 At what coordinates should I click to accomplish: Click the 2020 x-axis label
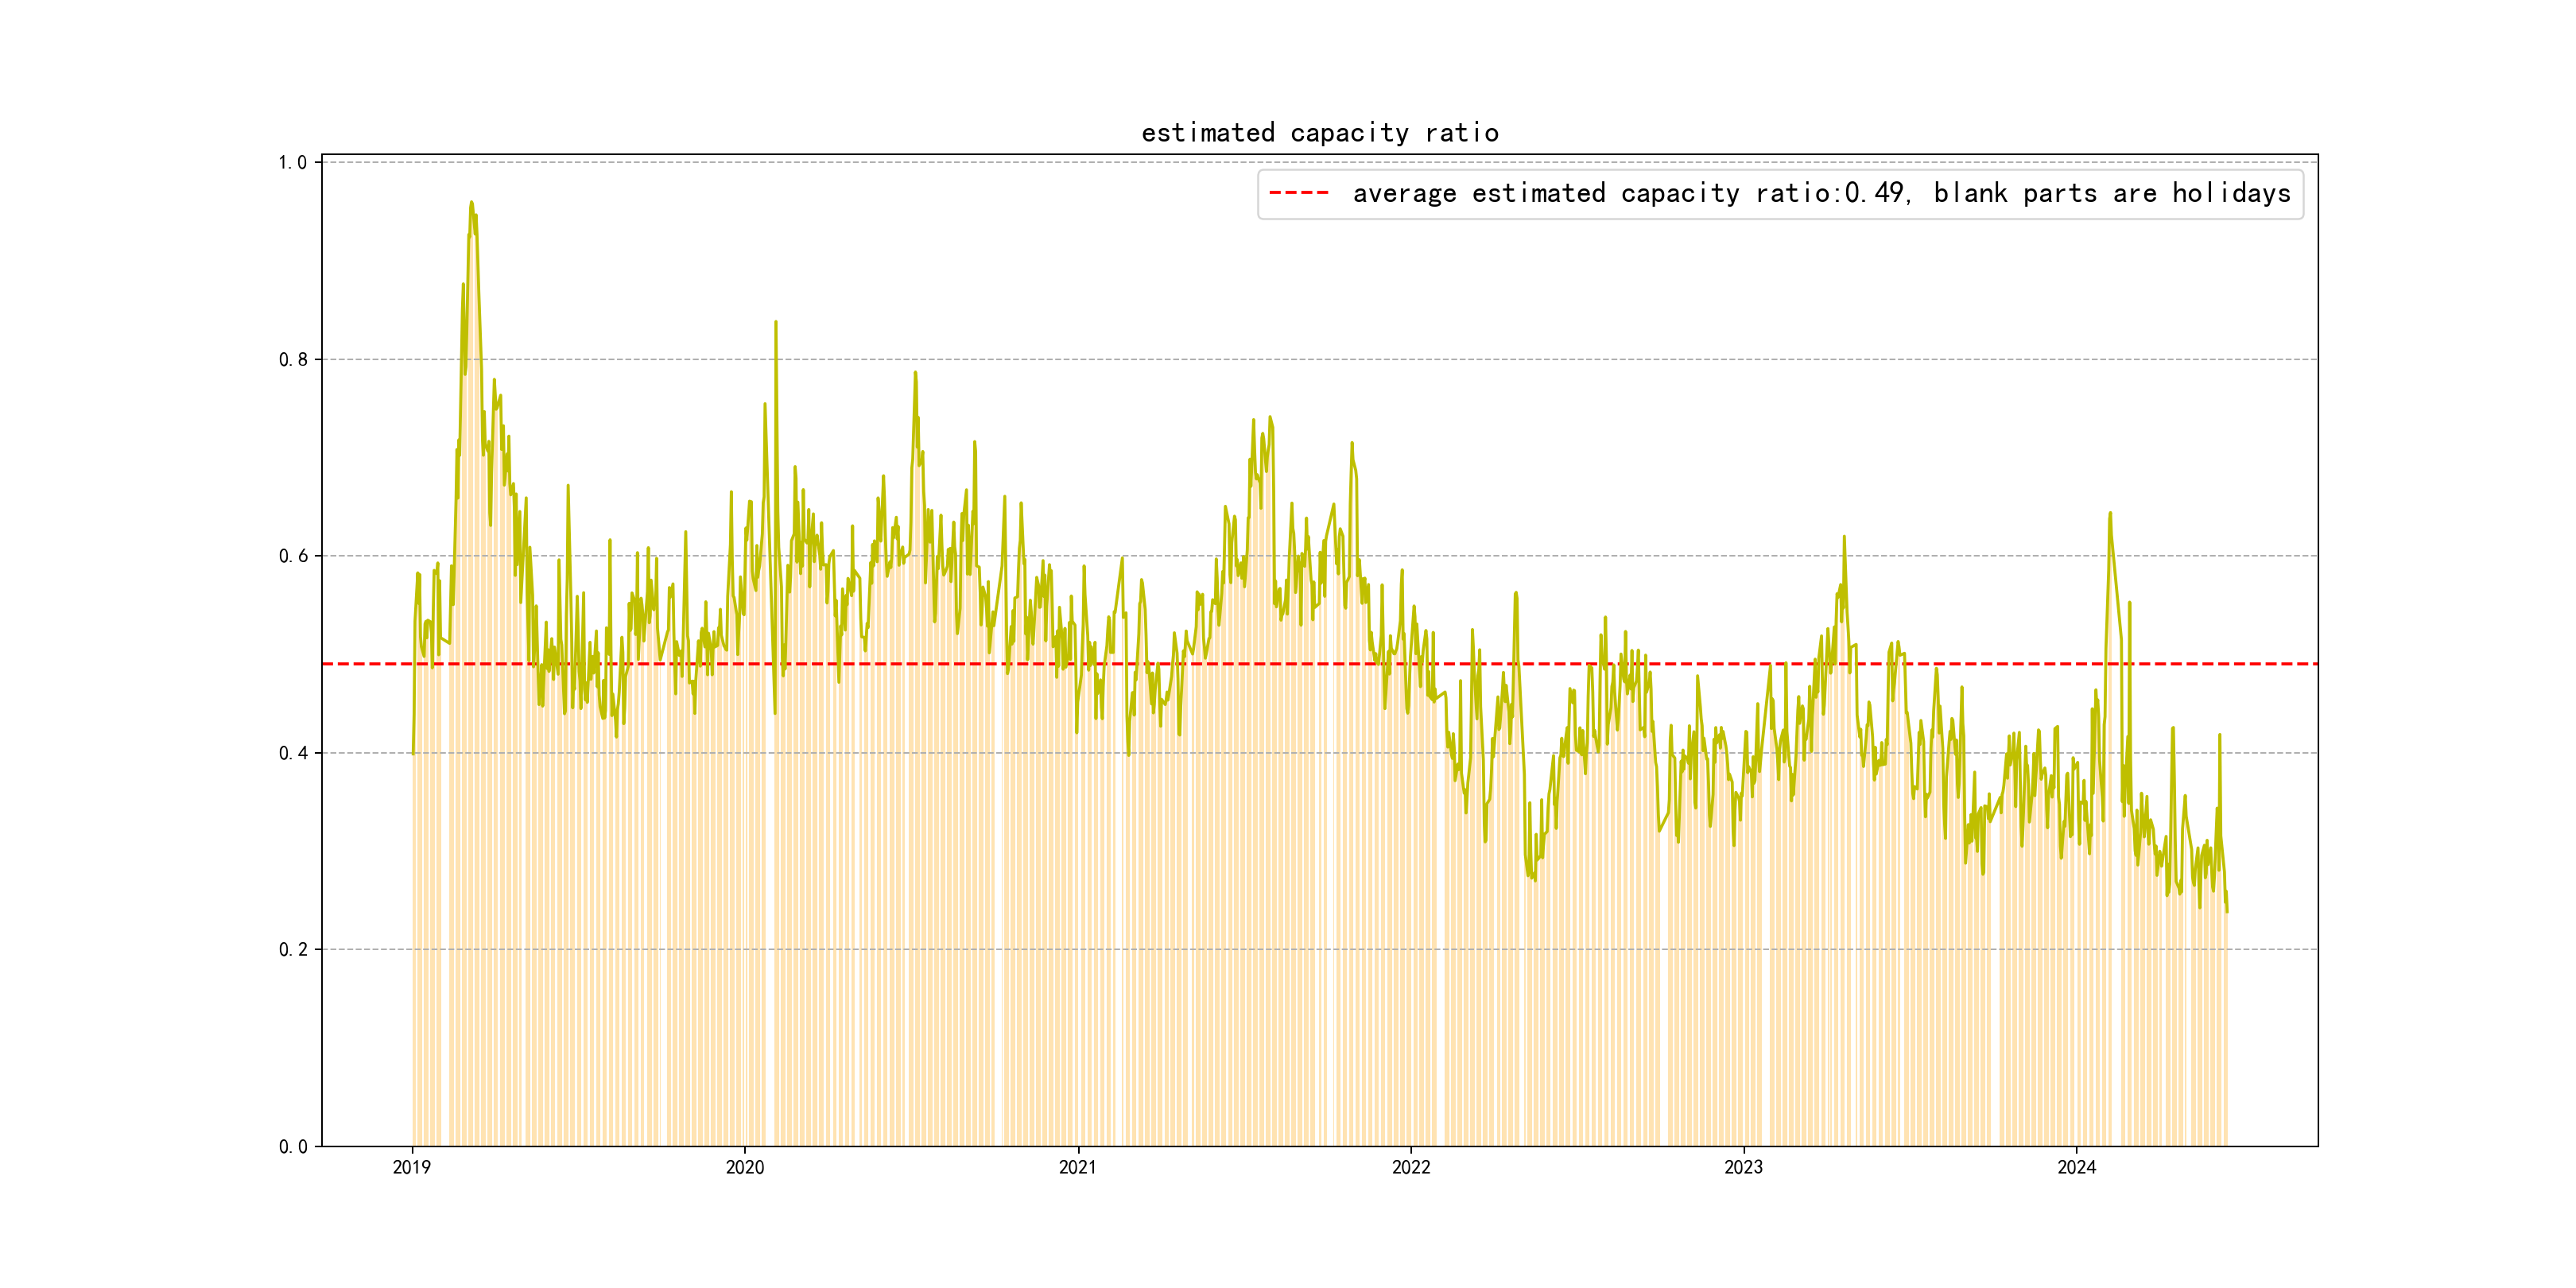(x=744, y=1167)
